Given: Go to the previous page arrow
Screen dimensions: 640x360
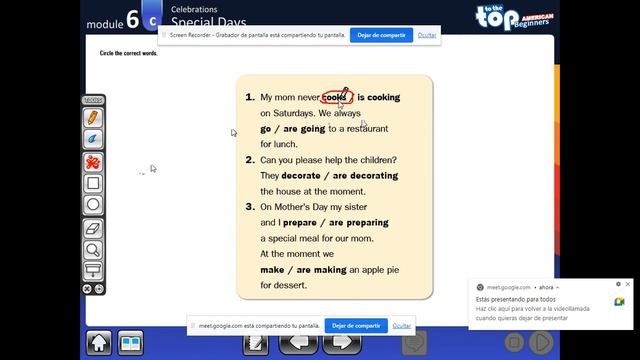Looking at the screenshot, I should (298, 343).
